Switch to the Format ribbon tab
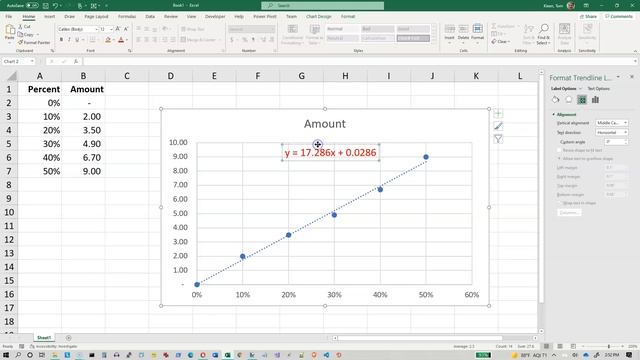The width and height of the screenshot is (640, 360). [x=348, y=16]
